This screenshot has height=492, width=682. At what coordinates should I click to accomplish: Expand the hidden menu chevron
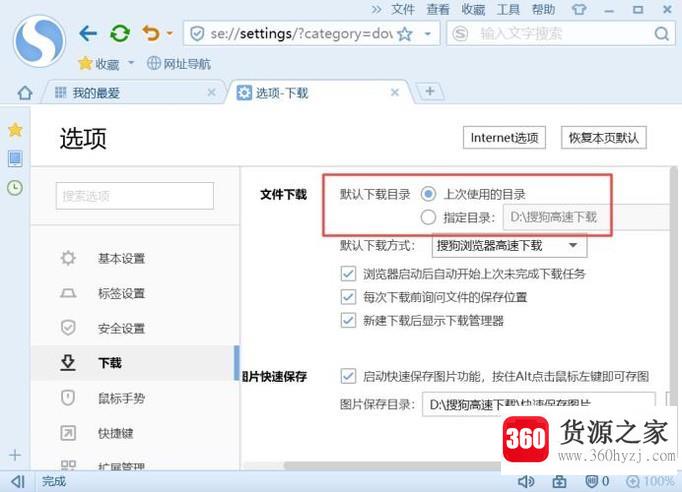pos(376,9)
